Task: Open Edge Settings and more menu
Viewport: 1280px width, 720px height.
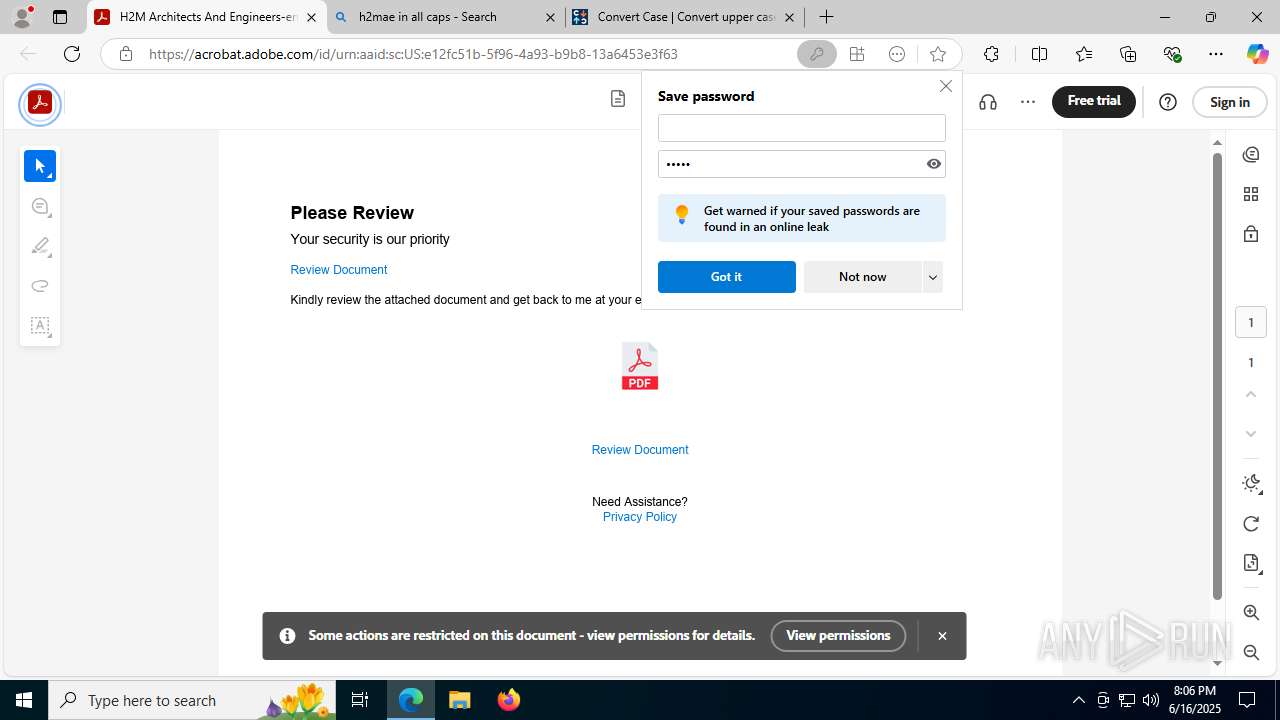Action: [x=1216, y=54]
